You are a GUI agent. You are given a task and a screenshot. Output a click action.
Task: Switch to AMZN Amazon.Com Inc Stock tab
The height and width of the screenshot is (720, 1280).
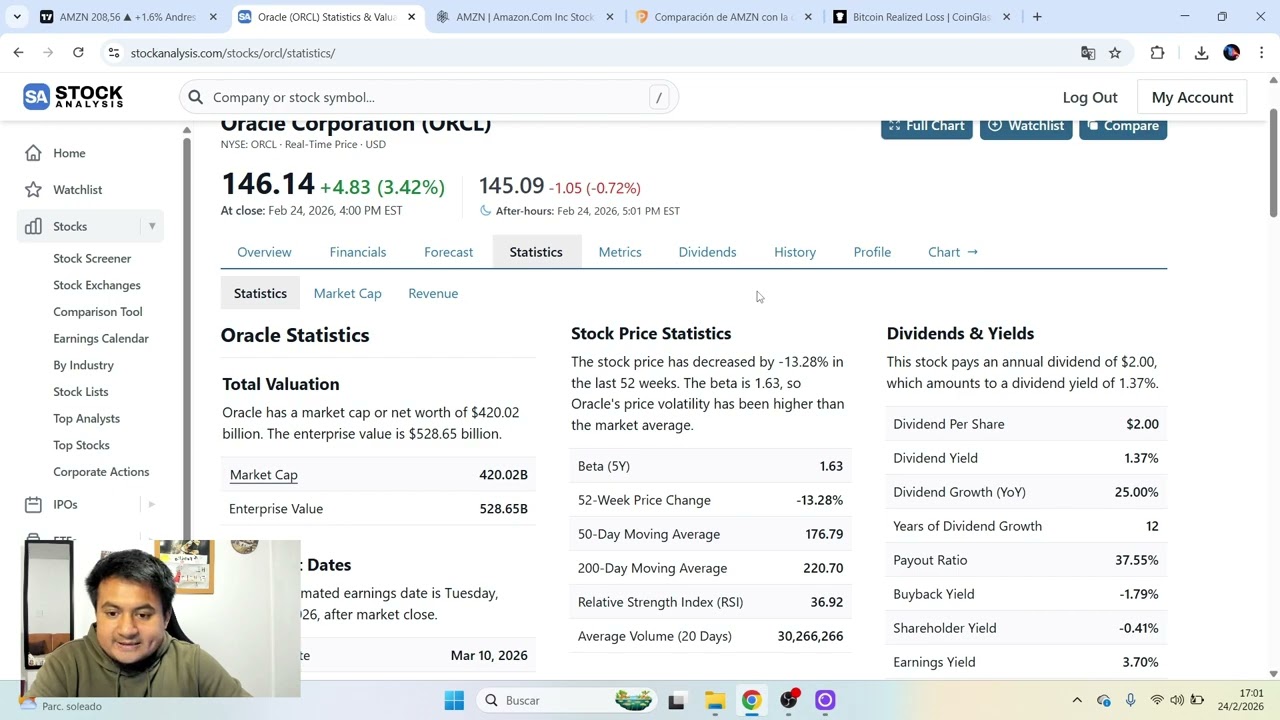pyautogui.click(x=523, y=17)
